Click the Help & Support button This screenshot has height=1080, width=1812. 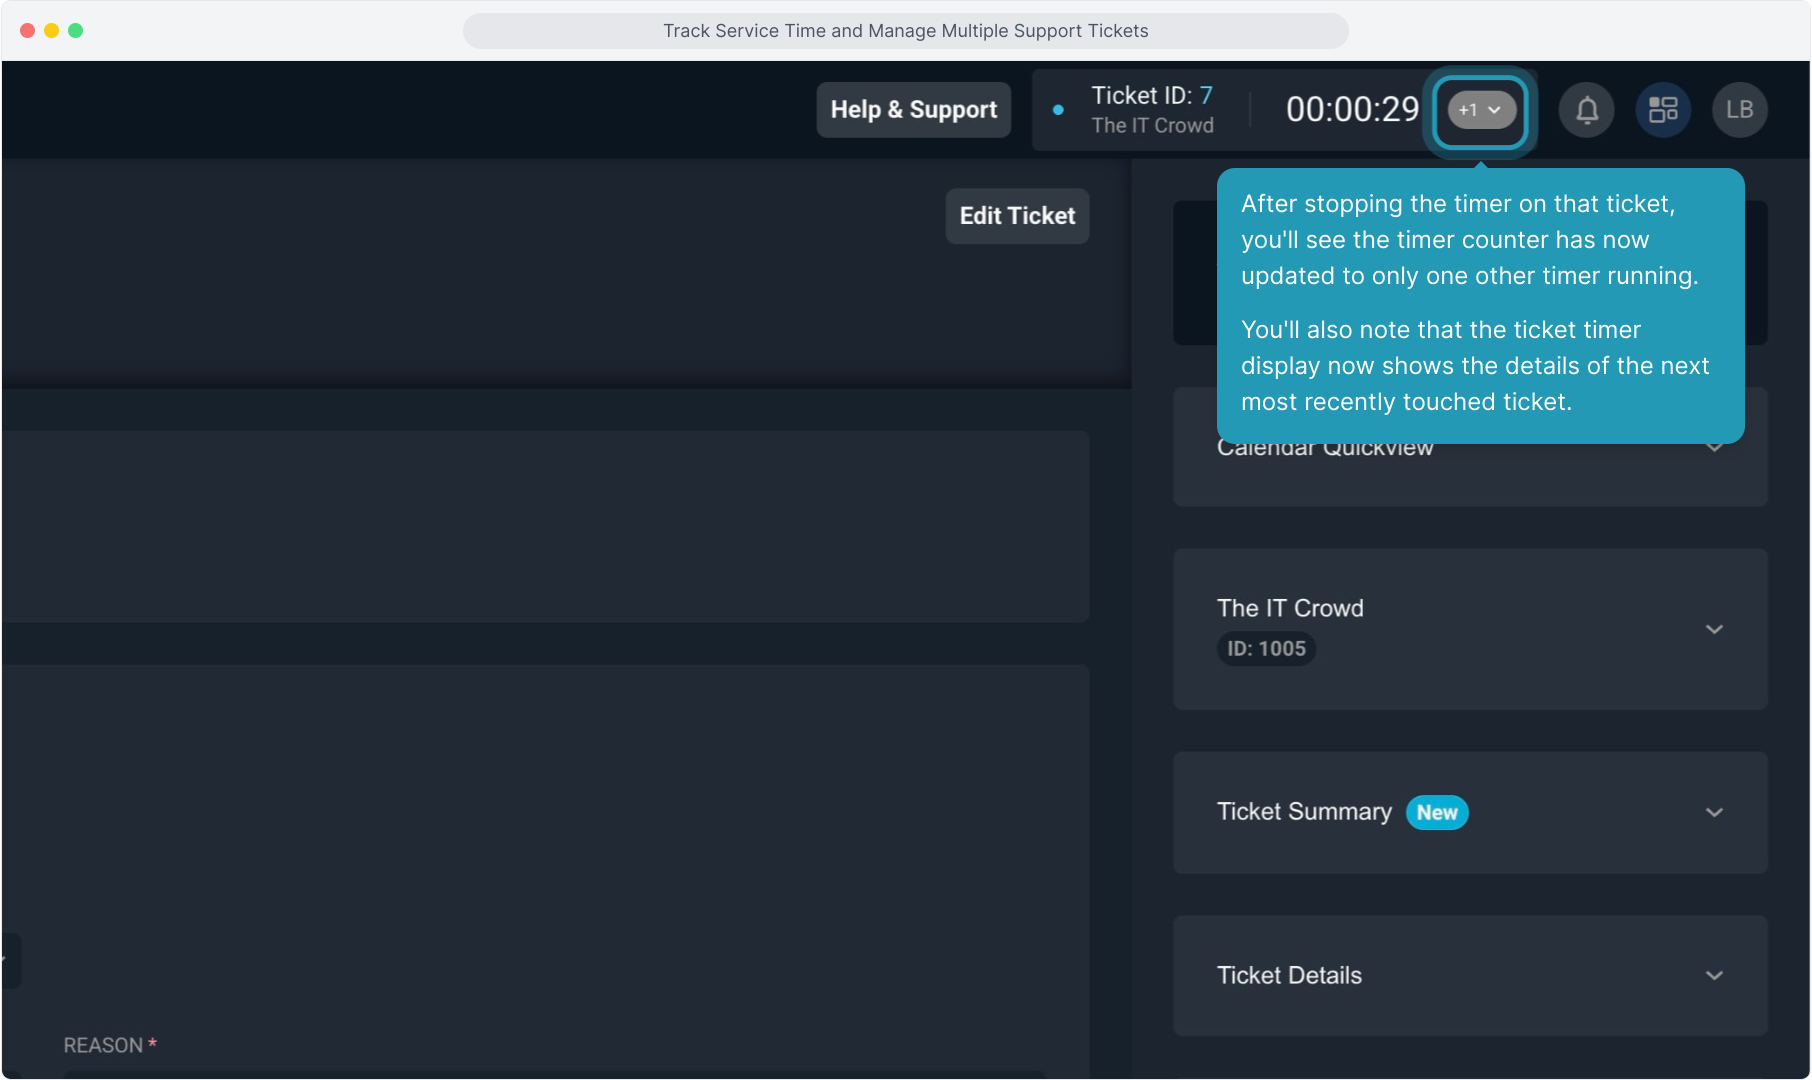(x=913, y=110)
